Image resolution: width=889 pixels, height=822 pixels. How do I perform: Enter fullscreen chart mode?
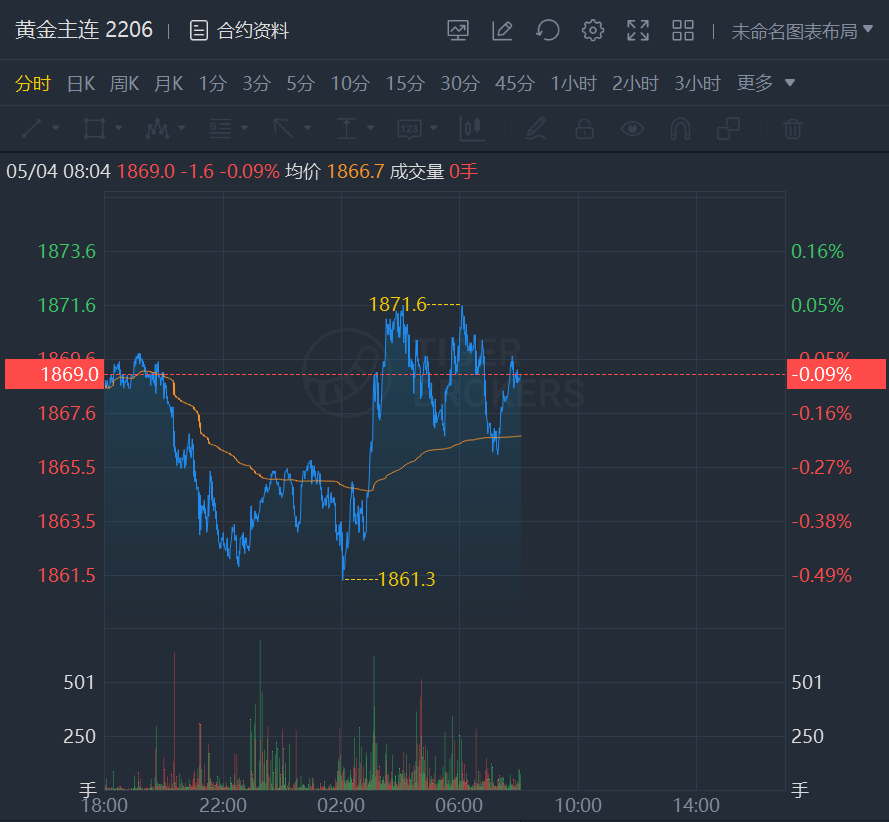(x=638, y=31)
